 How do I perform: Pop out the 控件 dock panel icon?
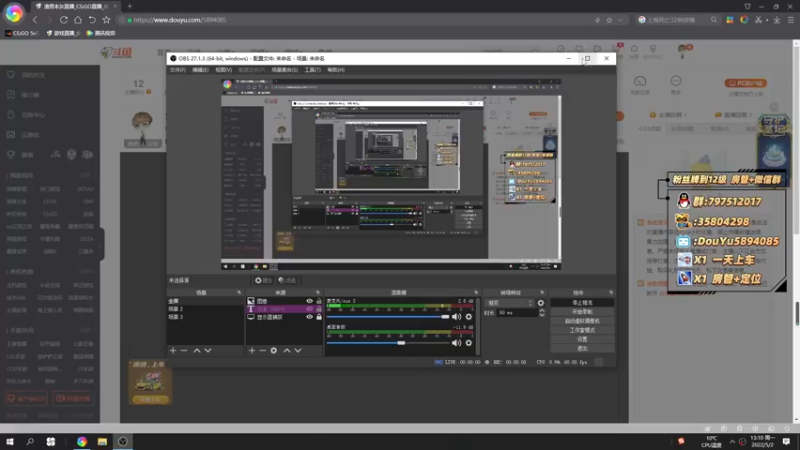point(611,293)
